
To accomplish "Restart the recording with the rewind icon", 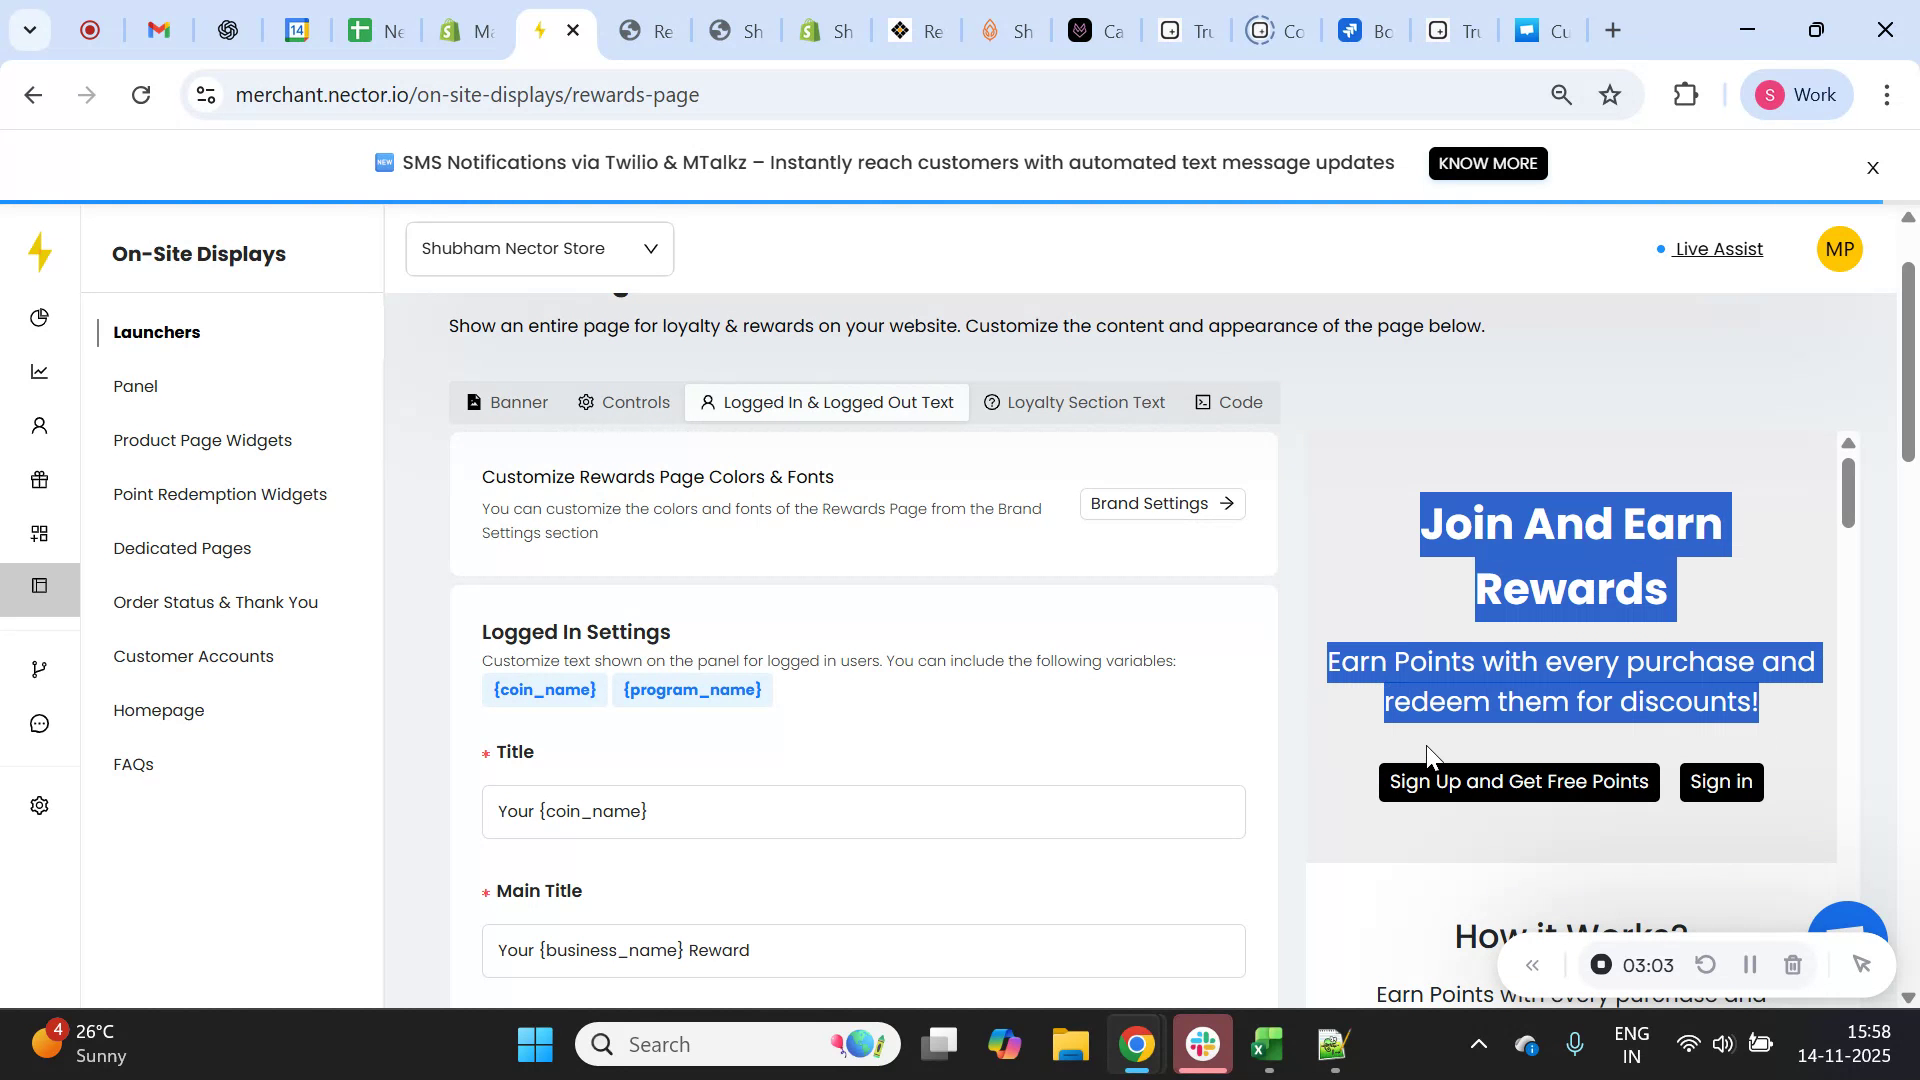I will [1707, 965].
